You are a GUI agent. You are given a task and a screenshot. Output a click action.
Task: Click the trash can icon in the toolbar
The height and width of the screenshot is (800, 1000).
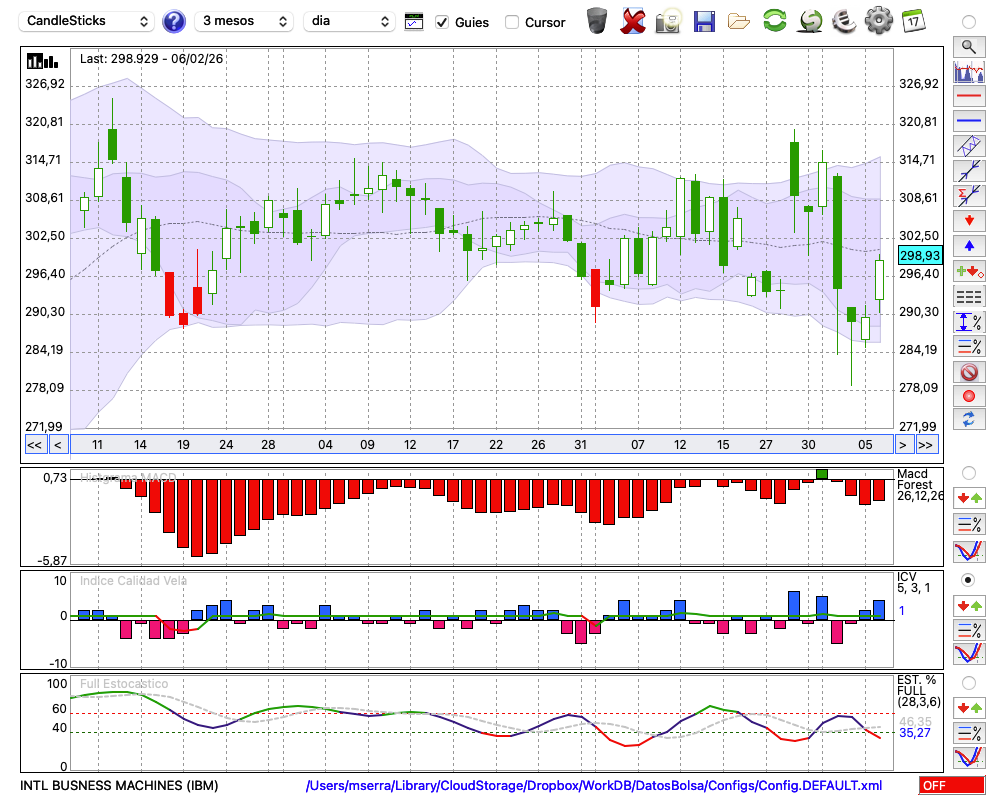click(597, 20)
